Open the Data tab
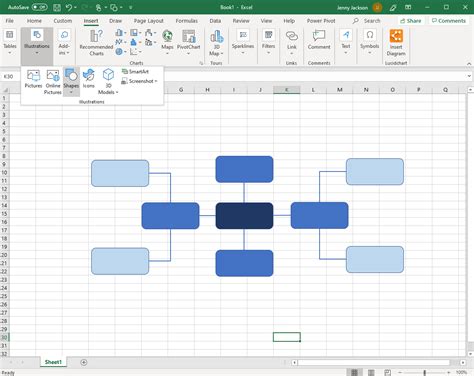Viewport: 474px width, 376px height. [x=215, y=21]
